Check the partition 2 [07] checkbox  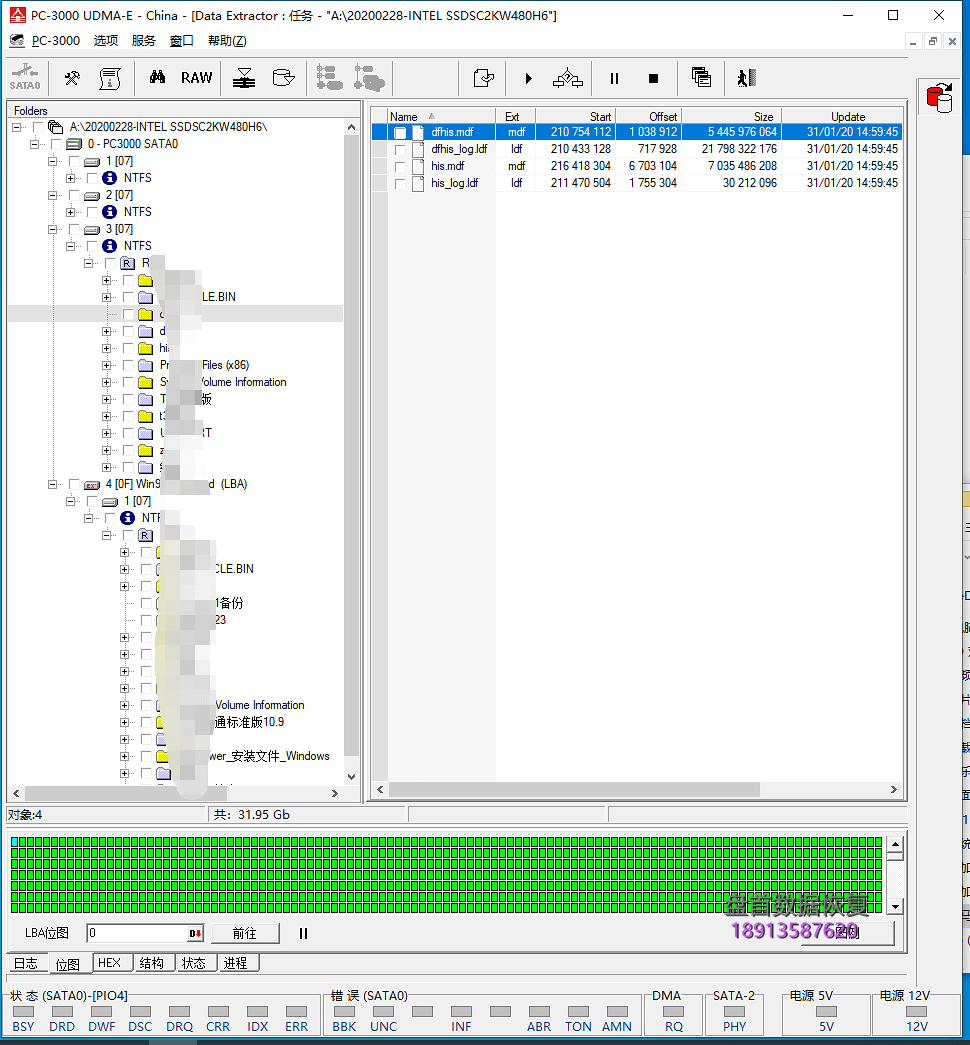click(74, 195)
